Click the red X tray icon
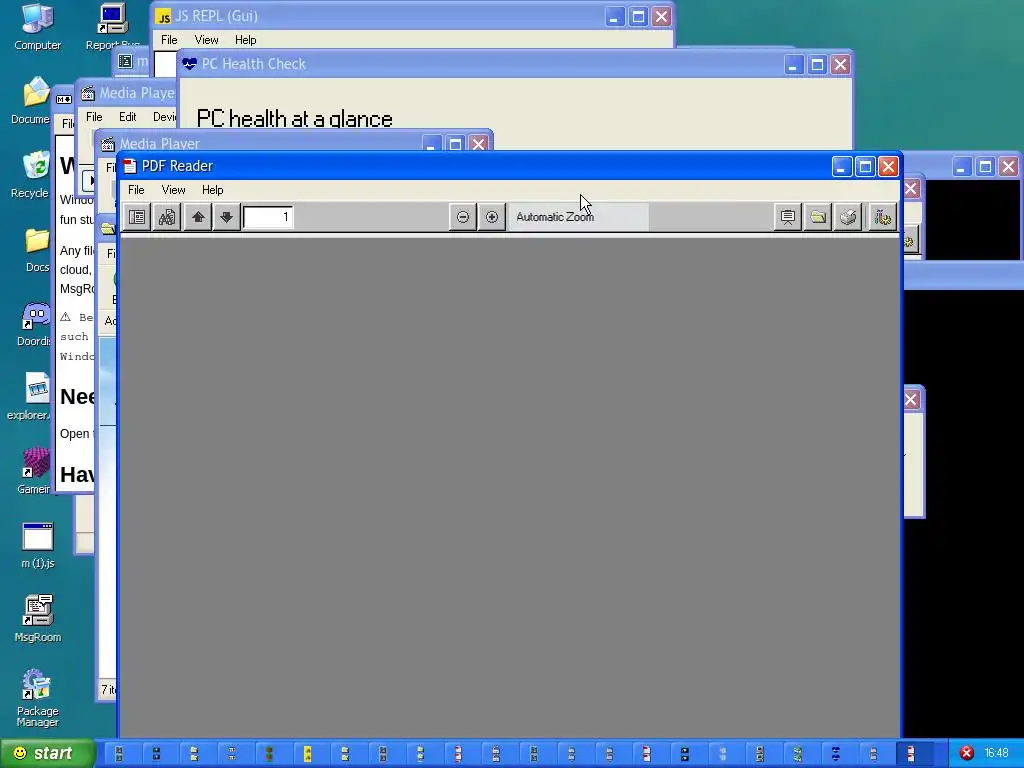The image size is (1024, 768). 967,753
